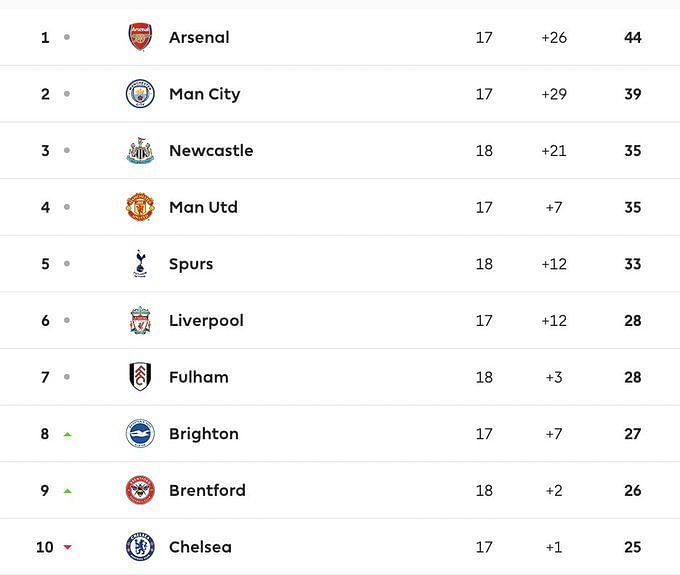Click the Brighton seagull badge
This screenshot has height=575, width=680.
[x=140, y=434]
